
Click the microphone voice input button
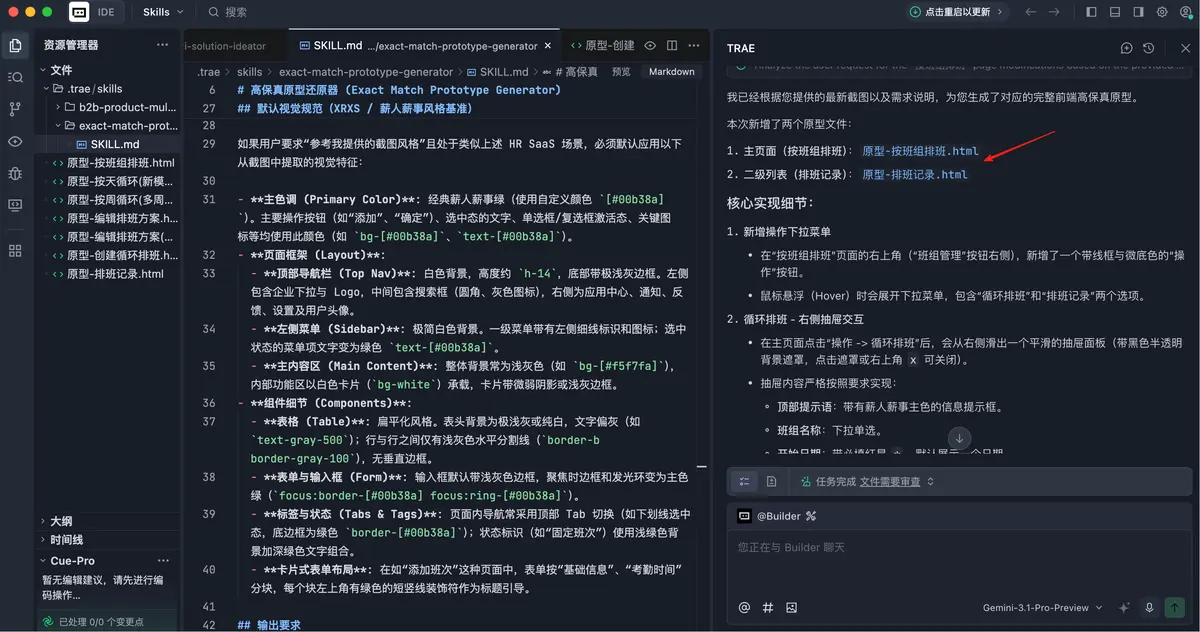point(1149,607)
